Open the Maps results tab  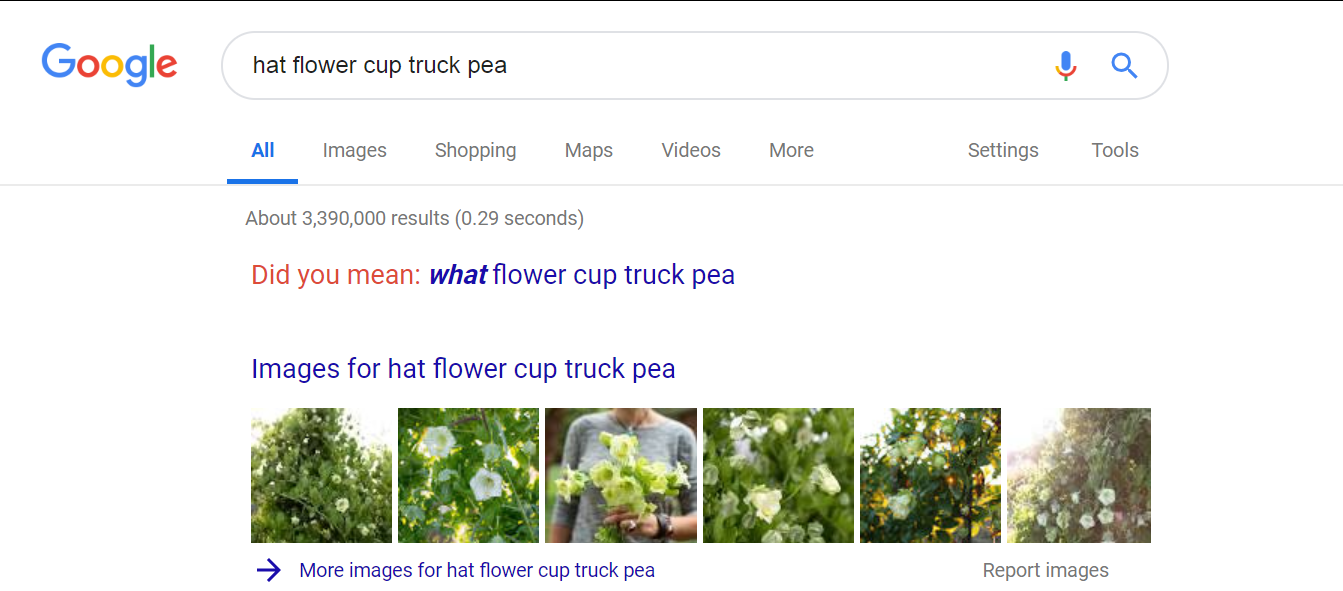coord(588,150)
